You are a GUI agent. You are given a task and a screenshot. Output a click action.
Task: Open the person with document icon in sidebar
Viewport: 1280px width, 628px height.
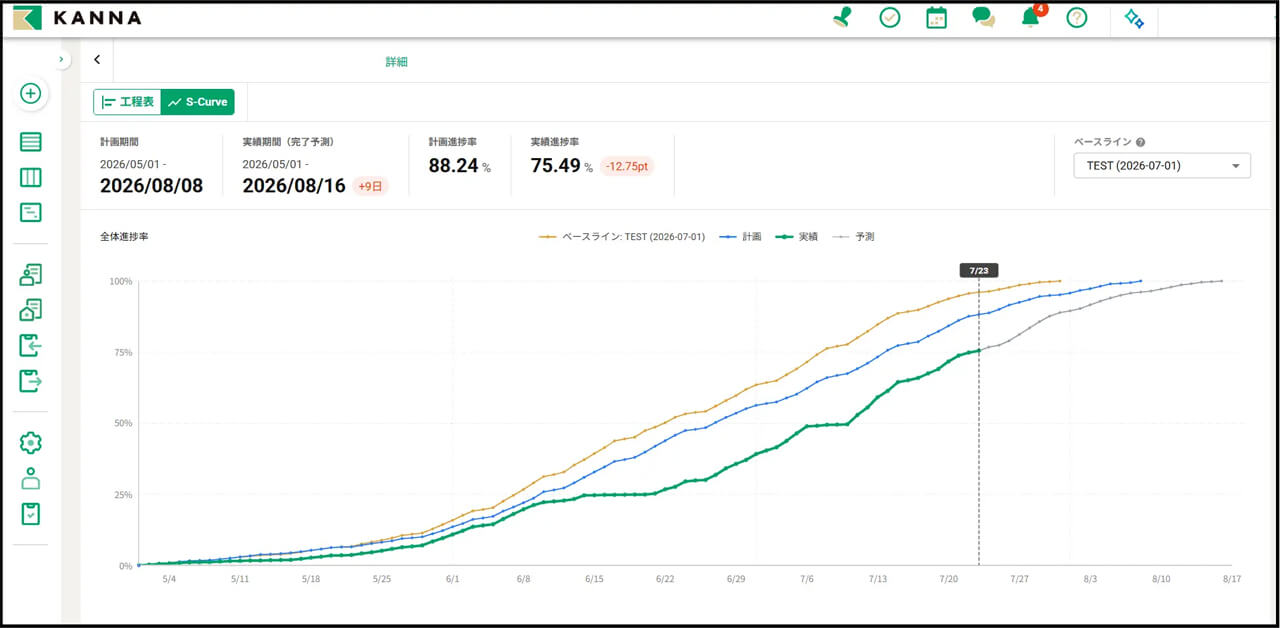click(x=31, y=275)
